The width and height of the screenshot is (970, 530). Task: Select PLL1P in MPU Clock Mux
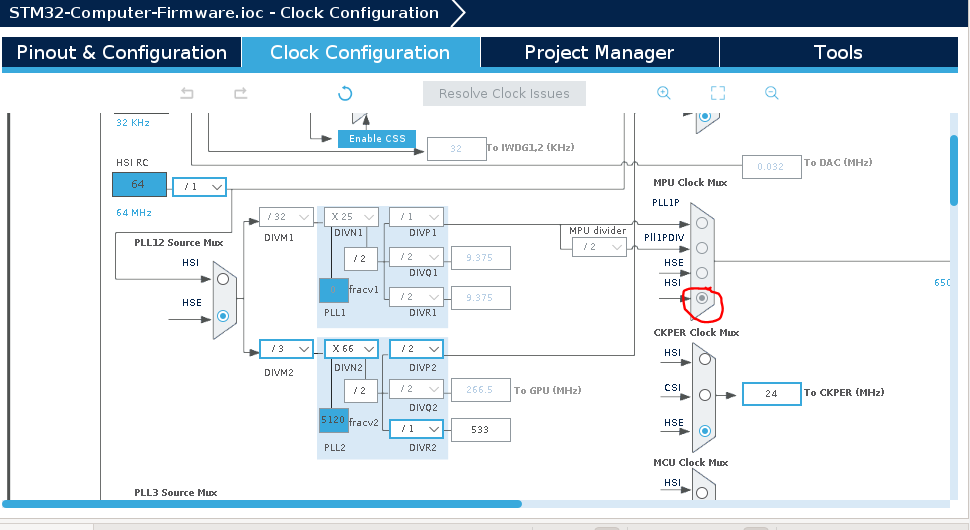[702, 223]
